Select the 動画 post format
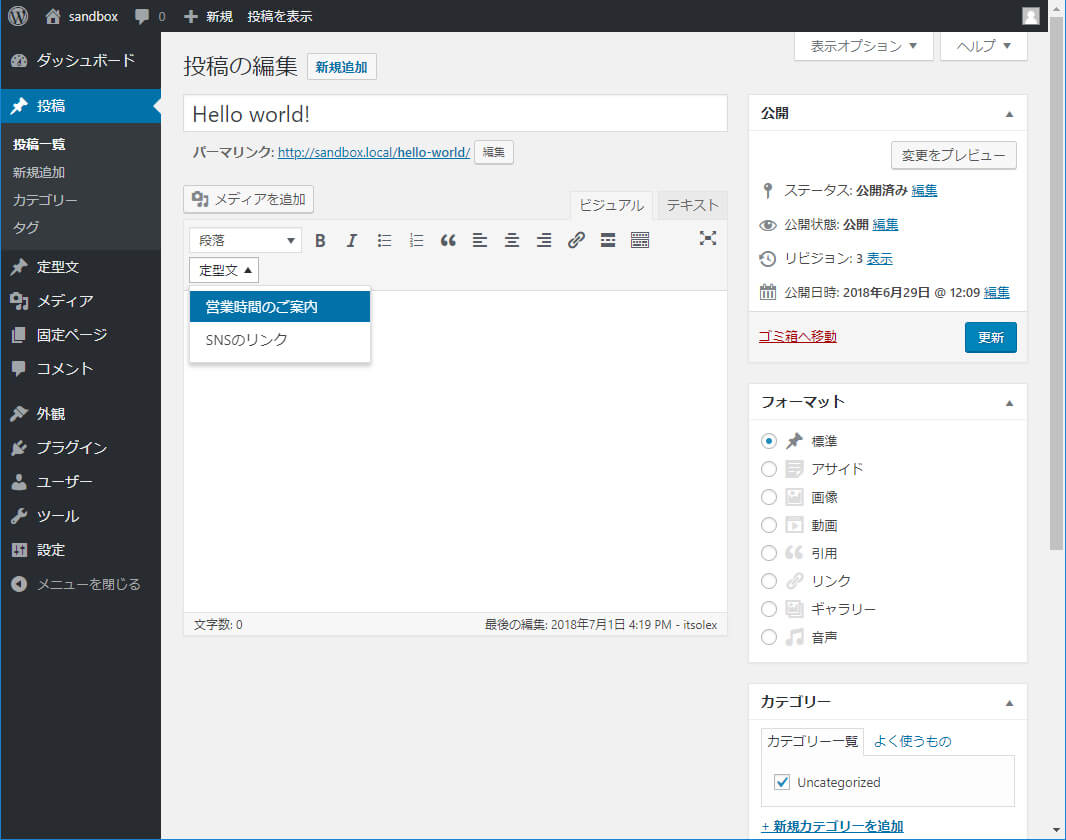The image size is (1066, 840). tap(768, 525)
